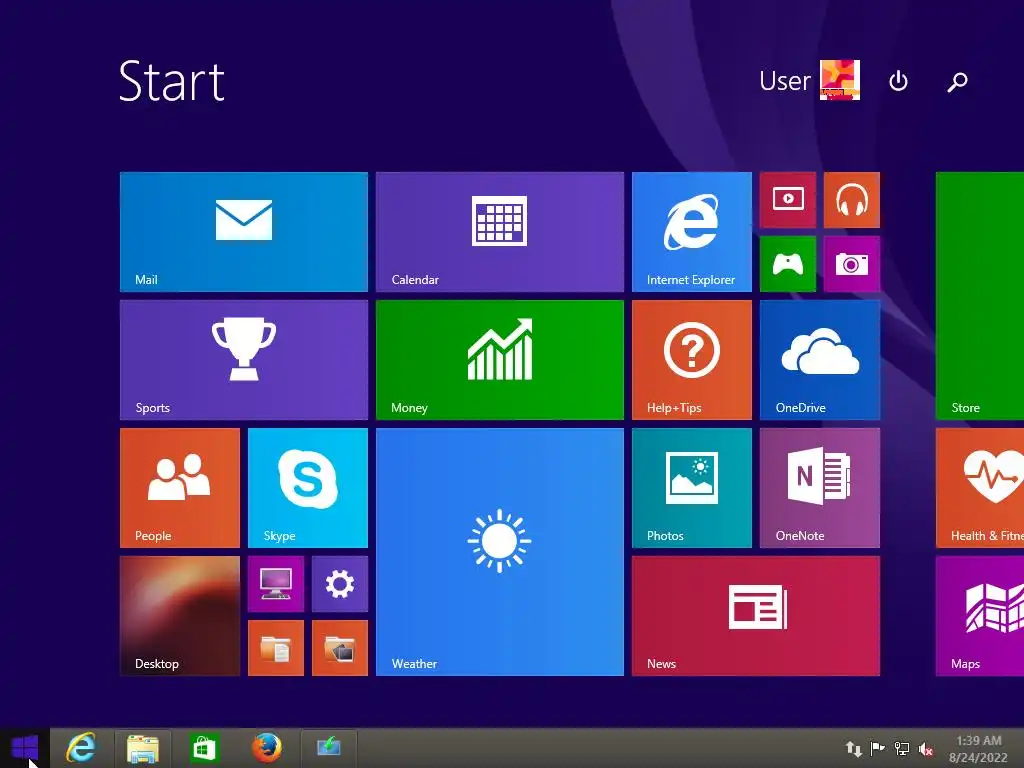Click the network transfer arrows tray icon
The width and height of the screenshot is (1024, 768).
(x=854, y=749)
